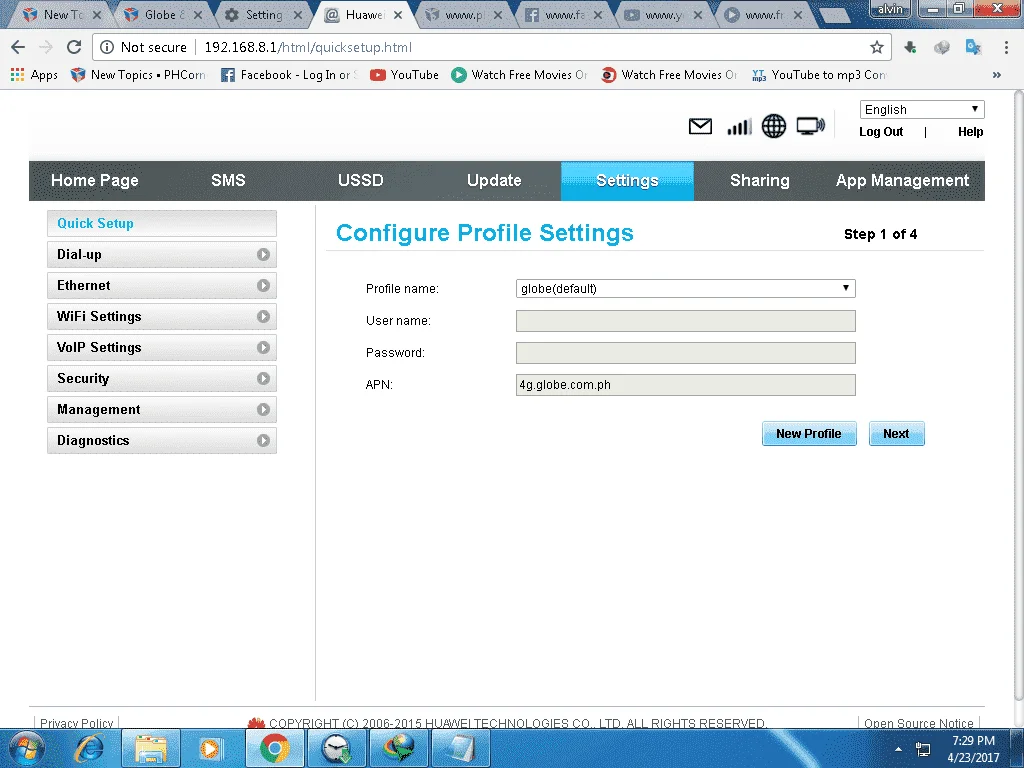Click the Password input field

pos(686,353)
